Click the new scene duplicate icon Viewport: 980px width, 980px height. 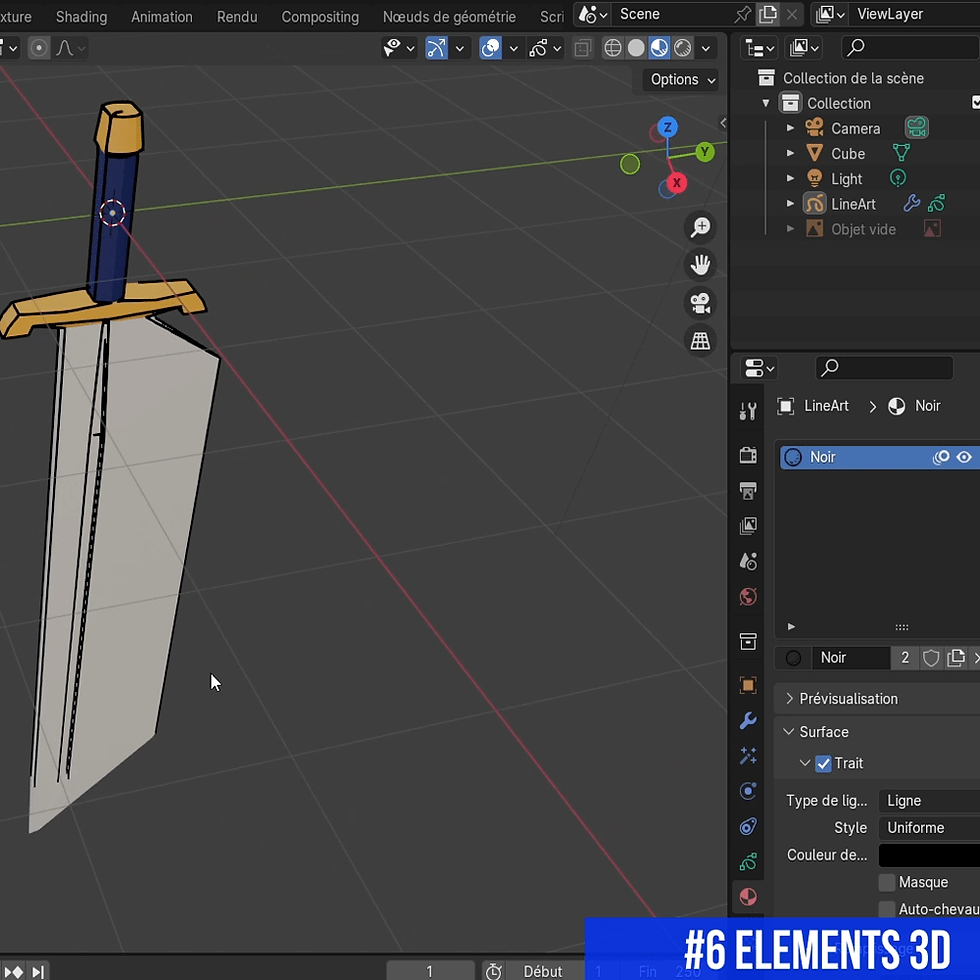(768, 14)
